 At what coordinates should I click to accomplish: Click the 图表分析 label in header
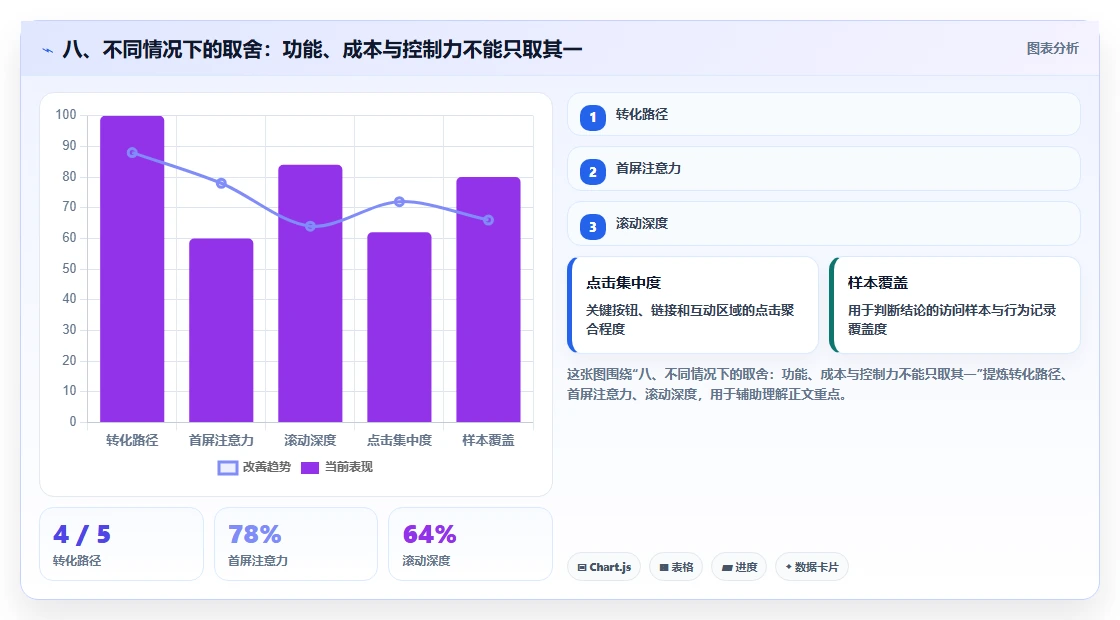click(1053, 49)
